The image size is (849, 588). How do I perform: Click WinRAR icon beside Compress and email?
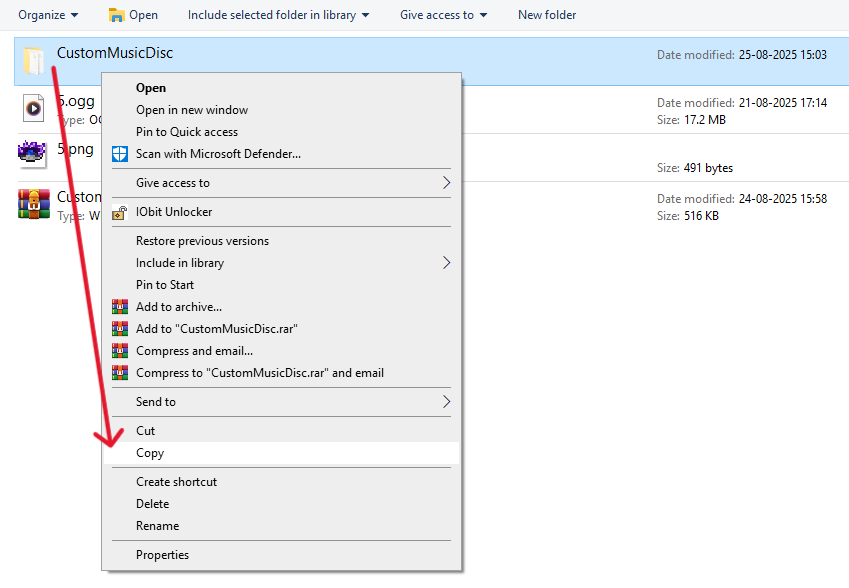[120, 351]
